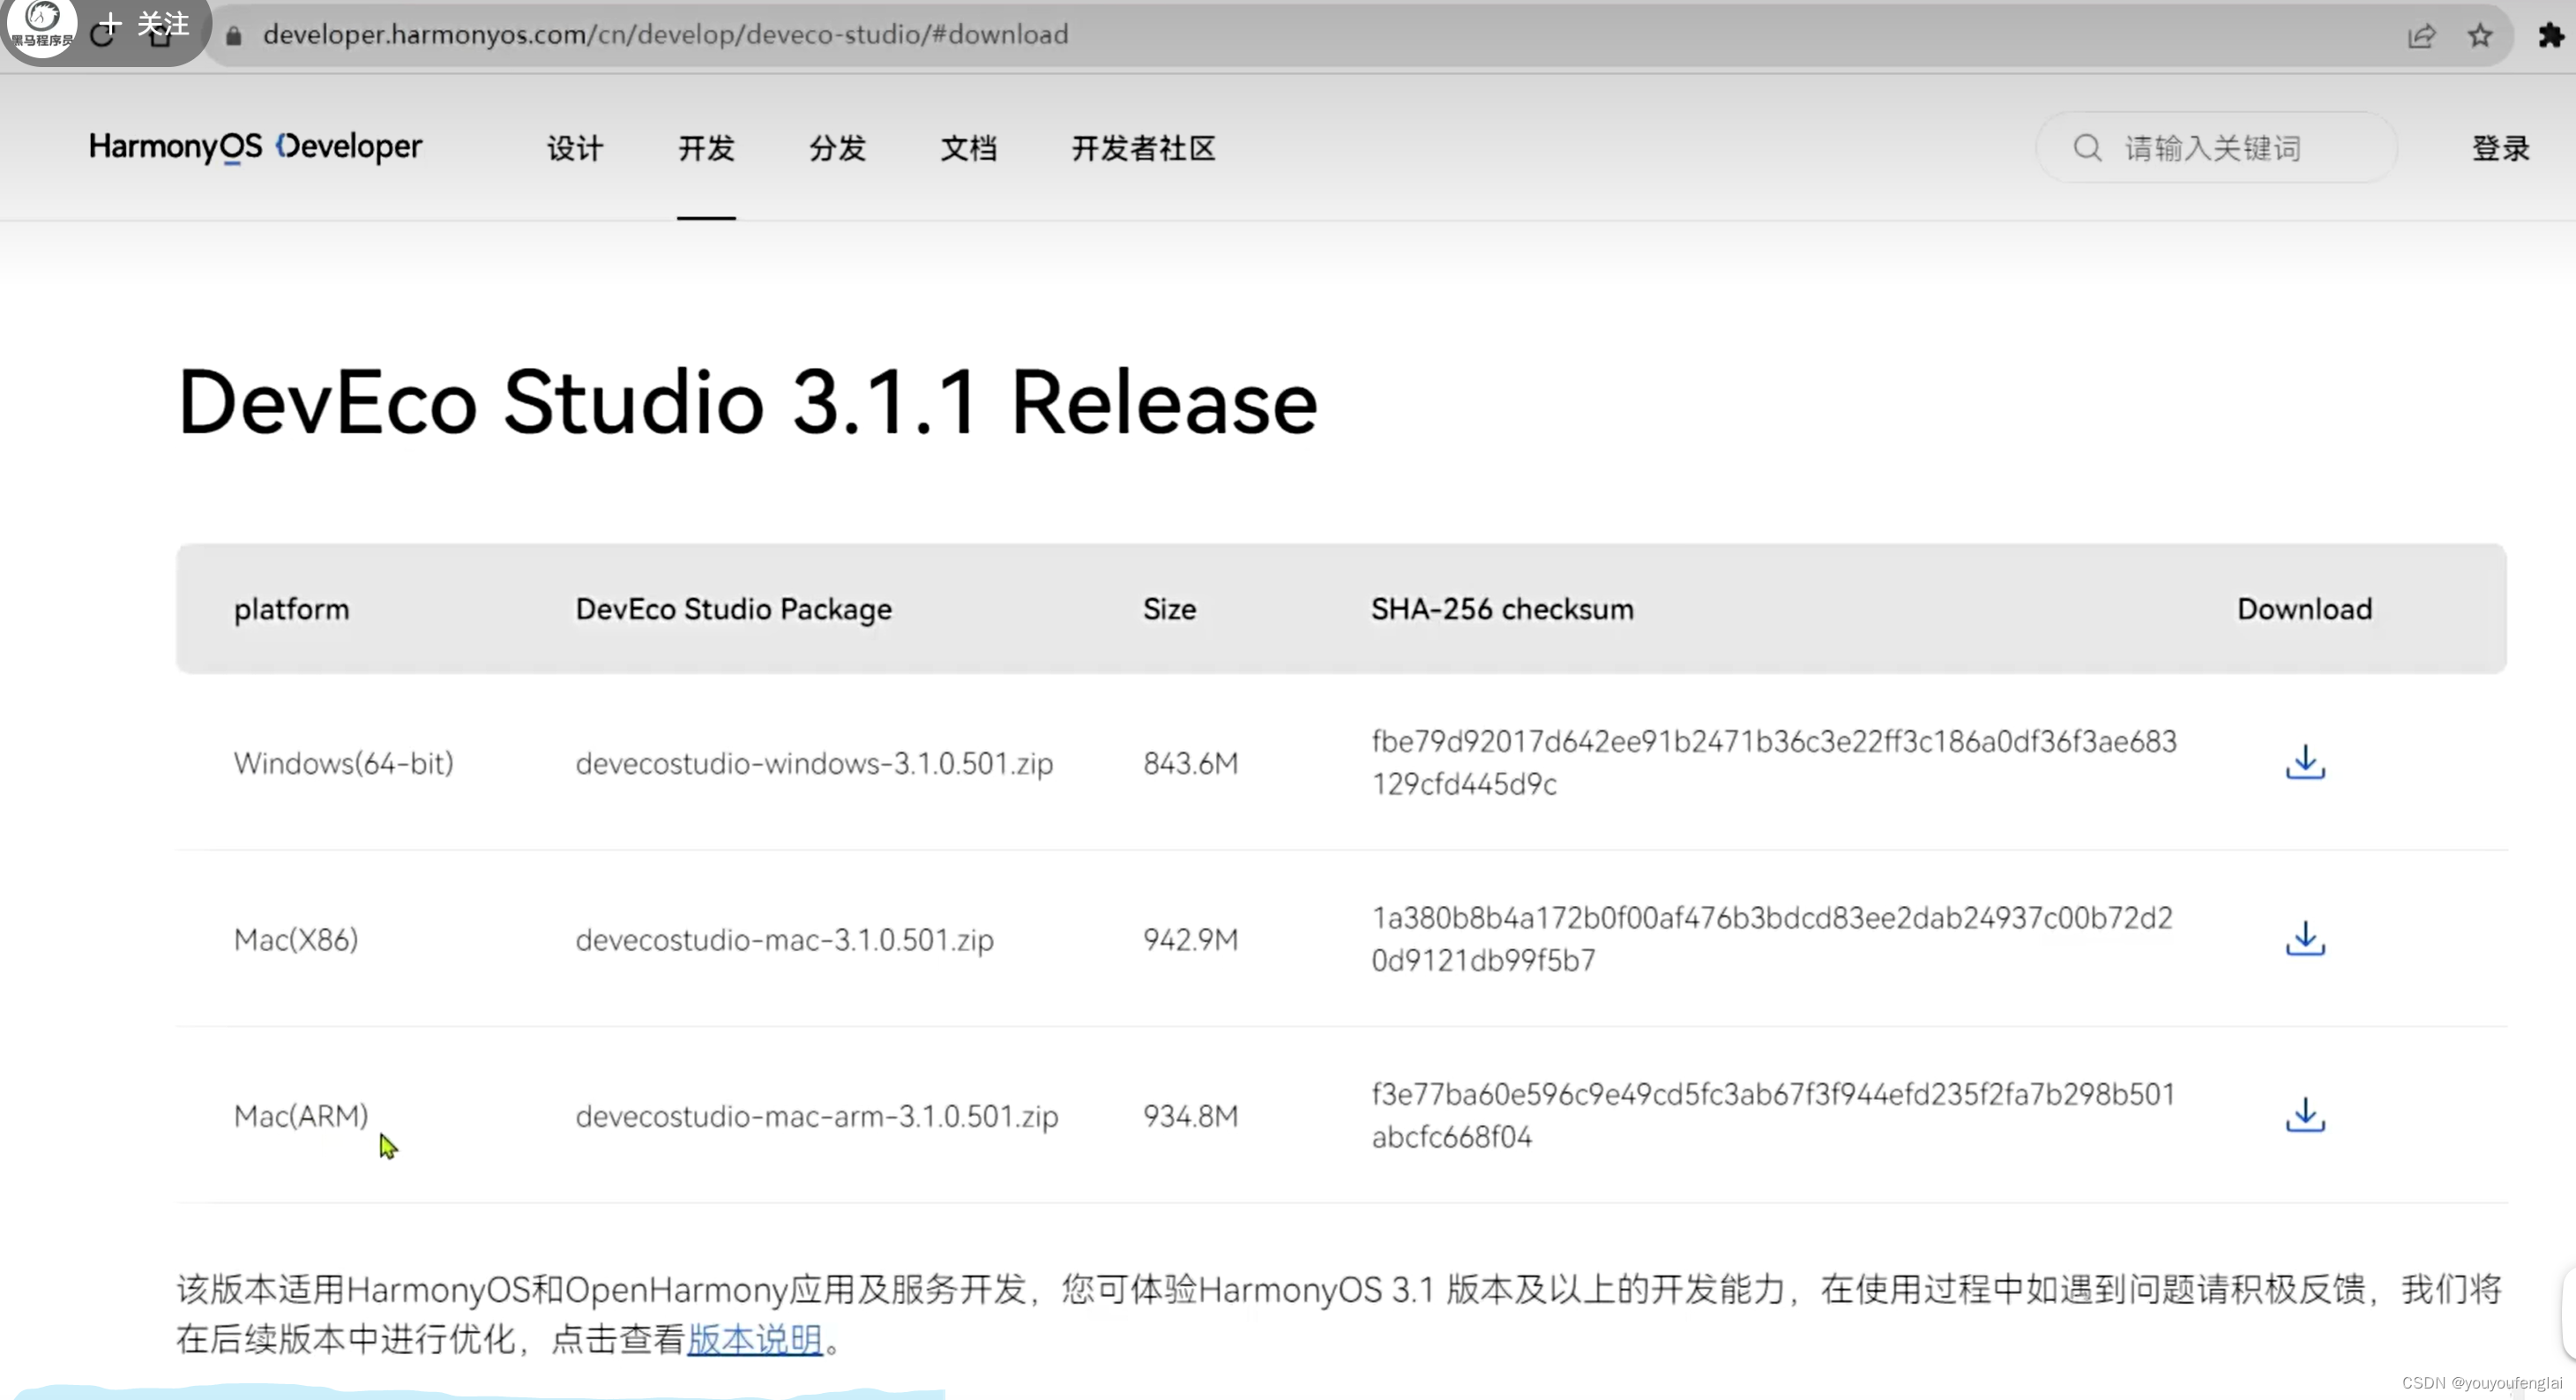Click the Mac ARM checksum starting f3e77b
2576x1400 pixels.
pos(1773,1114)
